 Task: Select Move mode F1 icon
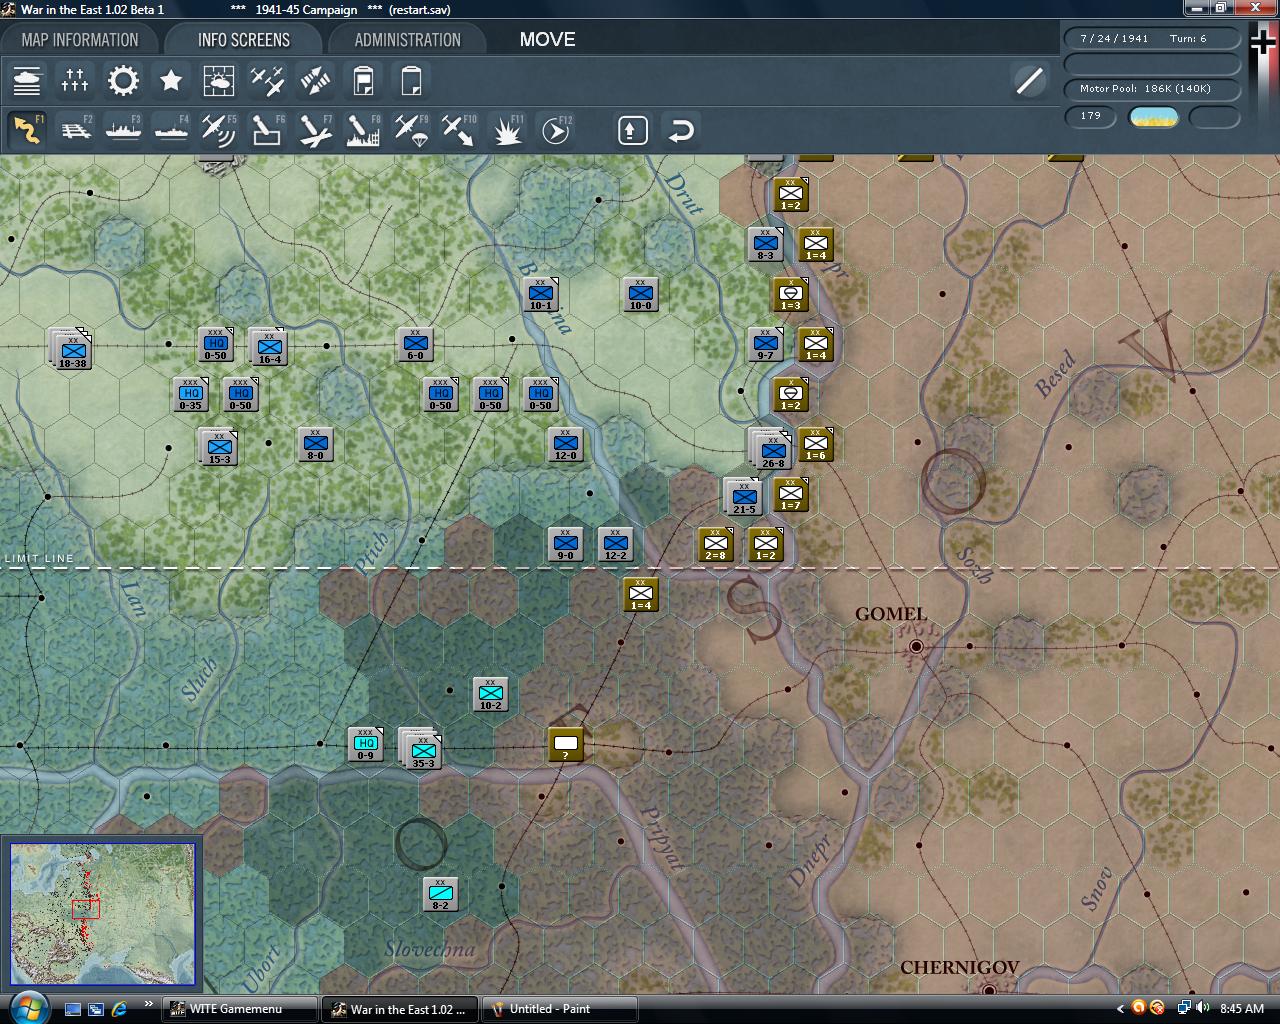27,130
